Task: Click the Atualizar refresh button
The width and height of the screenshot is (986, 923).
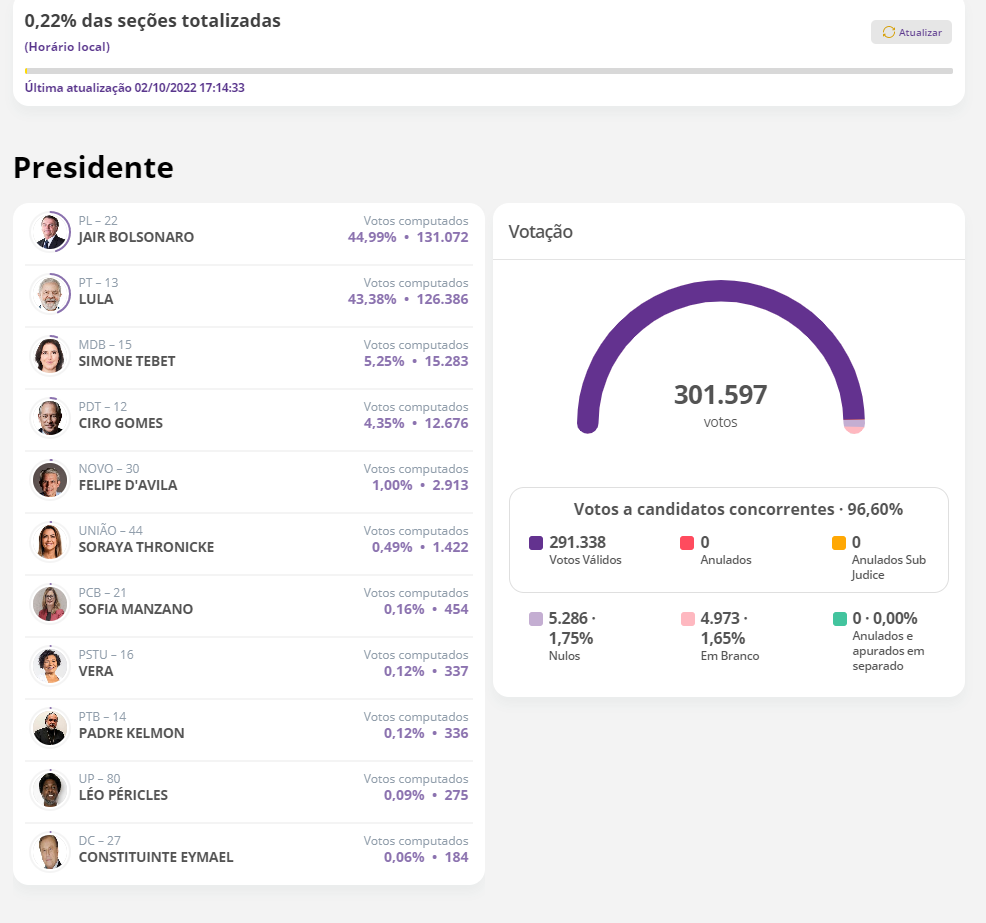Action: coord(911,32)
